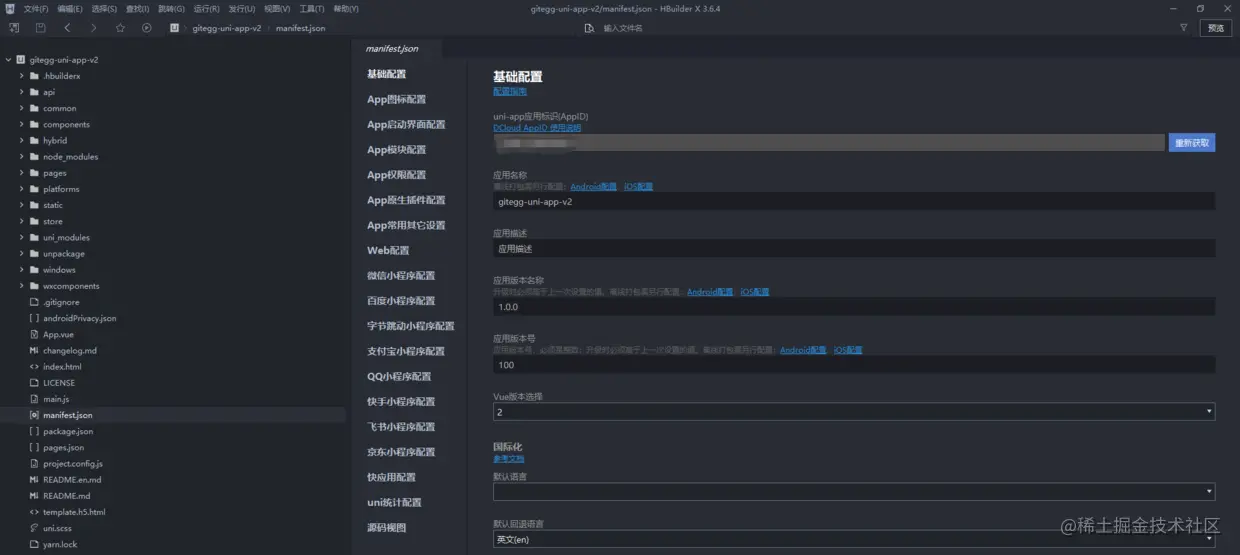Click the 重新获取 button
The image size is (1240, 555).
1192,143
